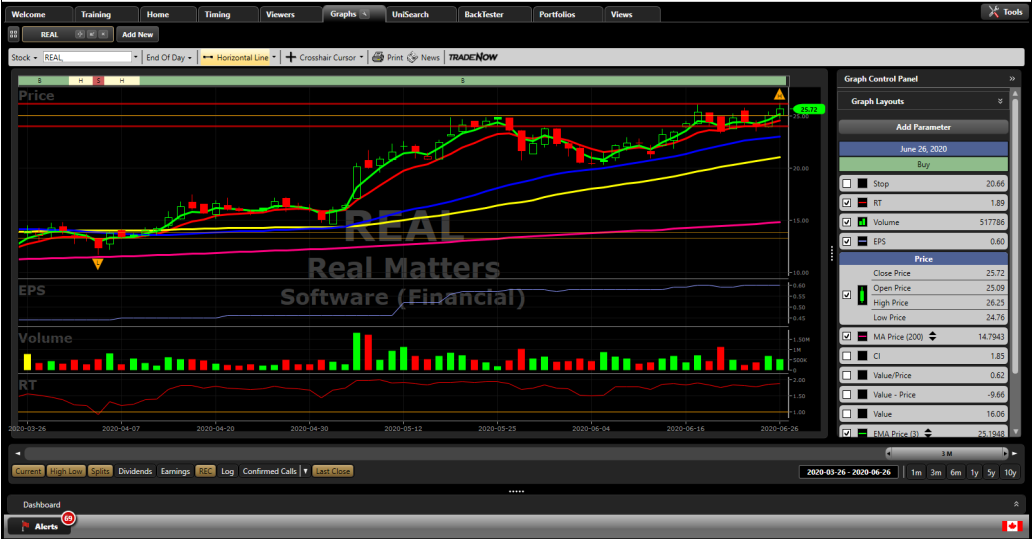Click left arrow of timeline scrollbar

pyautogui.click(x=18, y=453)
